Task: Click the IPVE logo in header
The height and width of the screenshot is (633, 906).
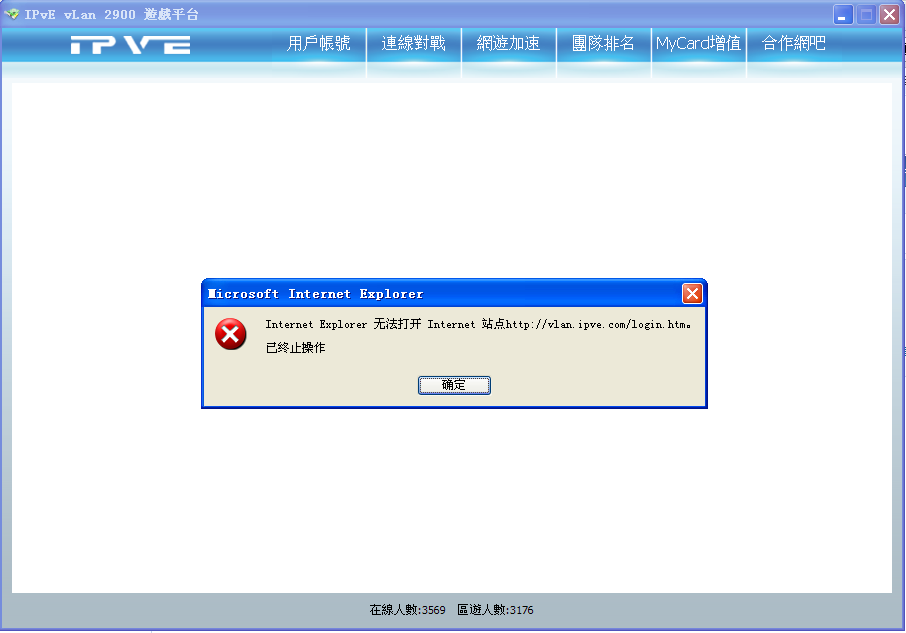Action: click(131, 44)
